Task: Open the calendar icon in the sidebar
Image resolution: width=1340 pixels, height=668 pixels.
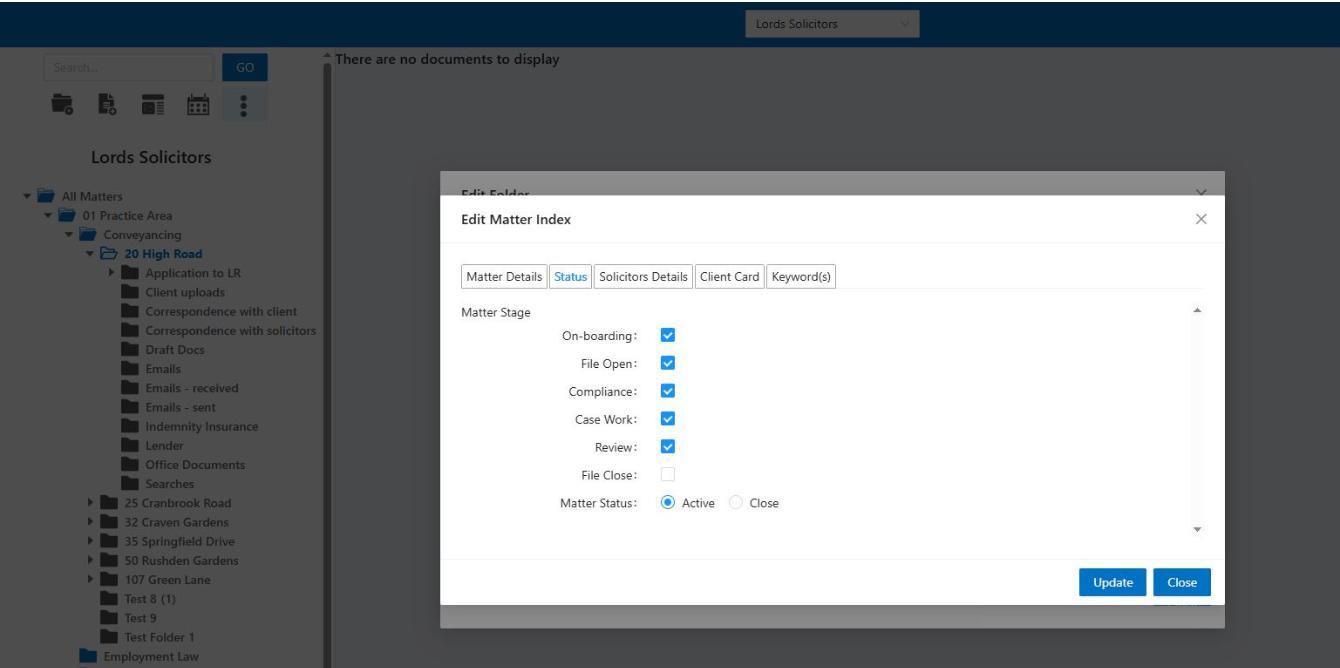Action: point(198,105)
